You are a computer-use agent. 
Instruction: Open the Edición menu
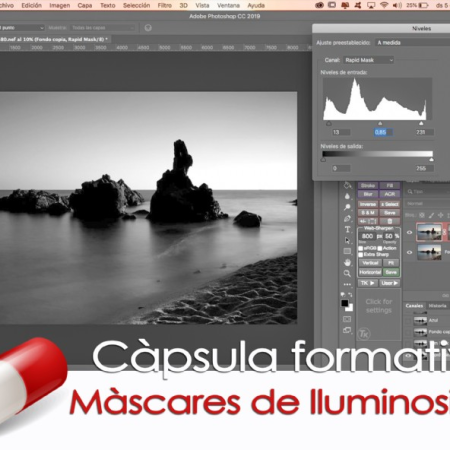pos(32,5)
